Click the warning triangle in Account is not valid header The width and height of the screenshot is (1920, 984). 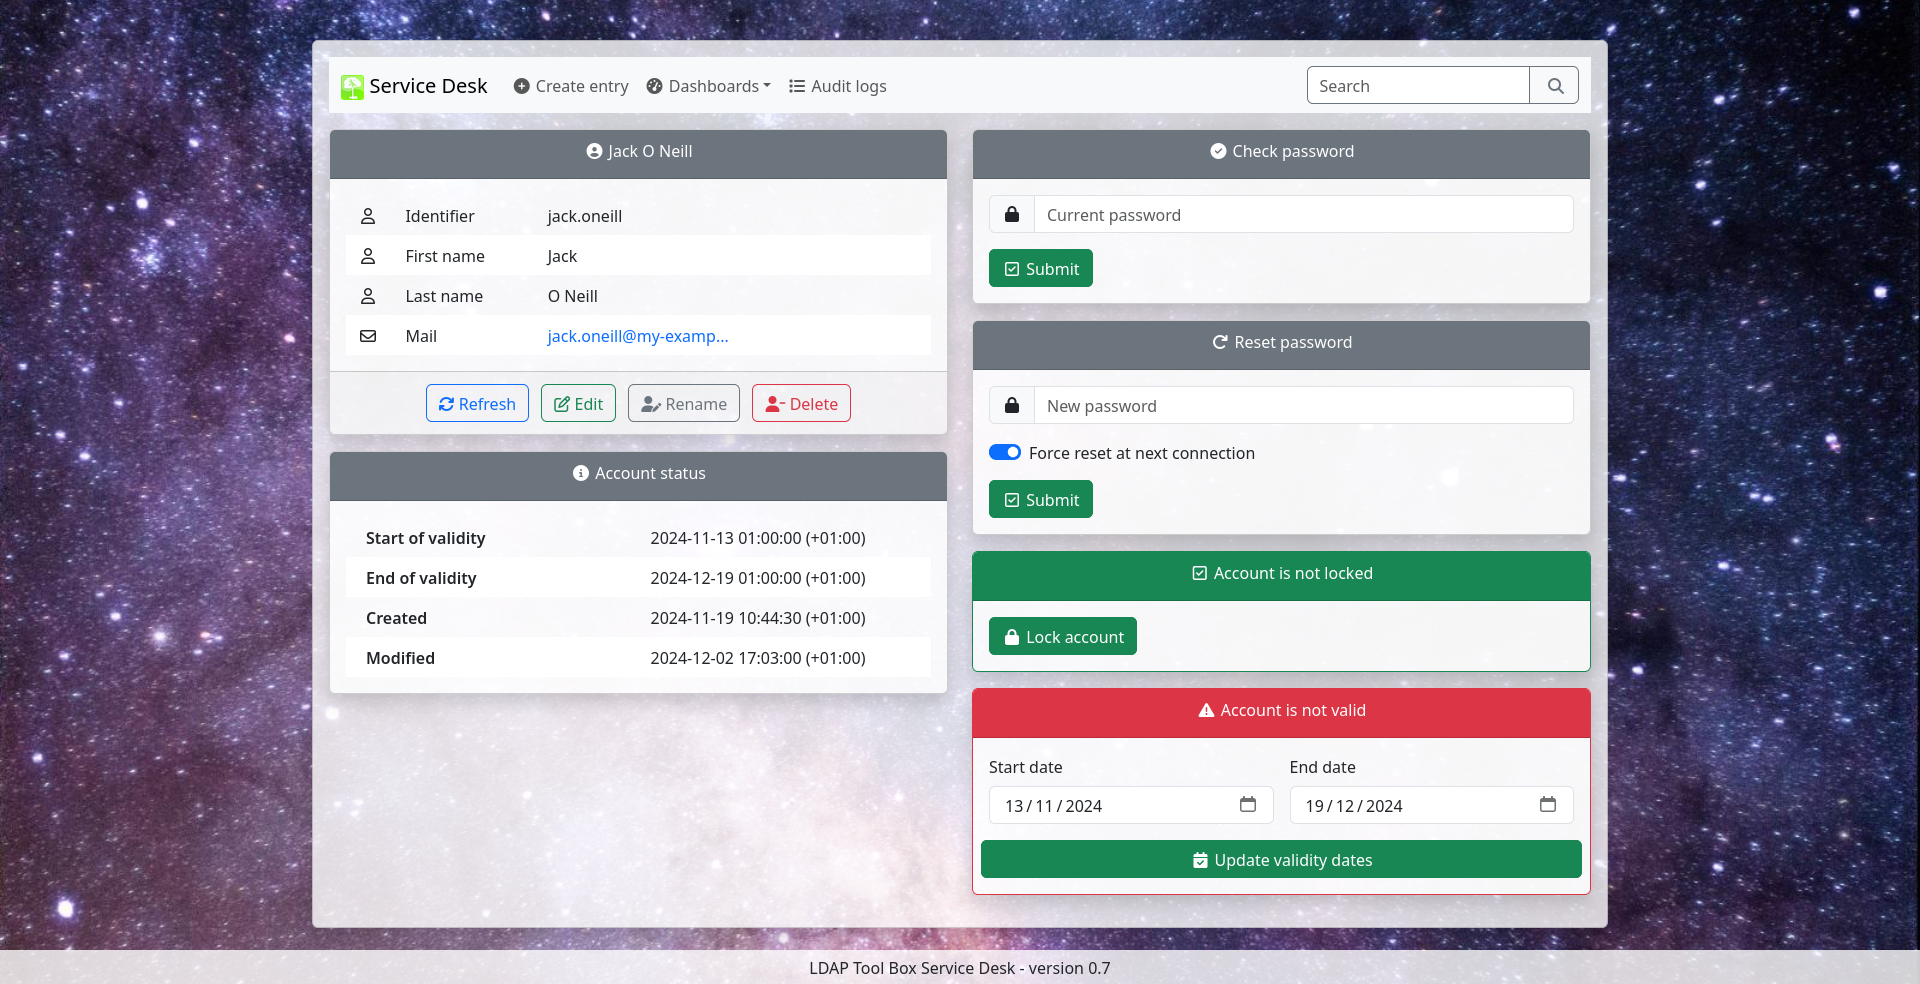1206,710
